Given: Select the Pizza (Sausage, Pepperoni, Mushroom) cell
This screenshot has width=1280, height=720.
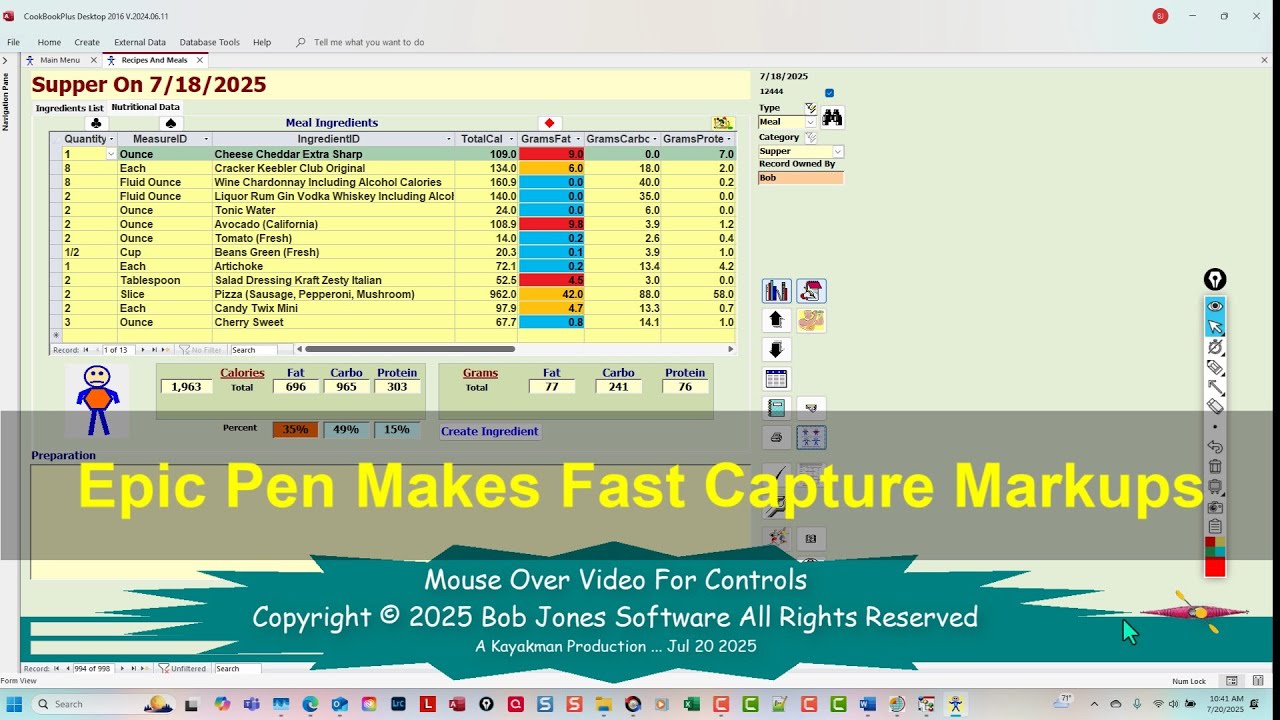Looking at the screenshot, I should (x=333, y=294).
